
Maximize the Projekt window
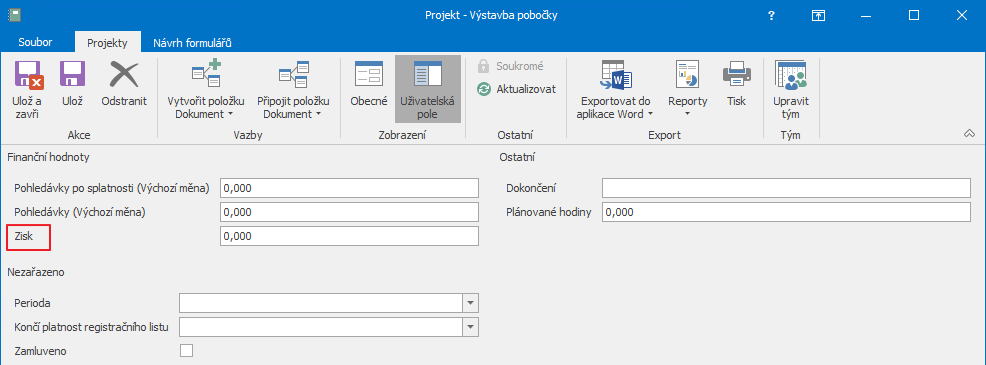coord(914,16)
